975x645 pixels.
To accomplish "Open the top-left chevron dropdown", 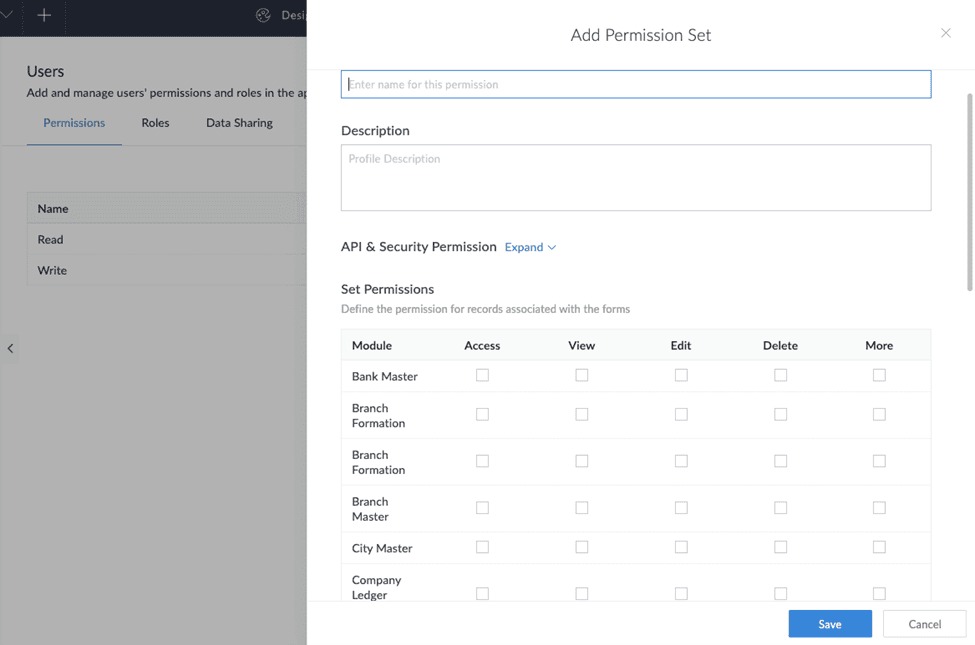I will tap(7, 15).
